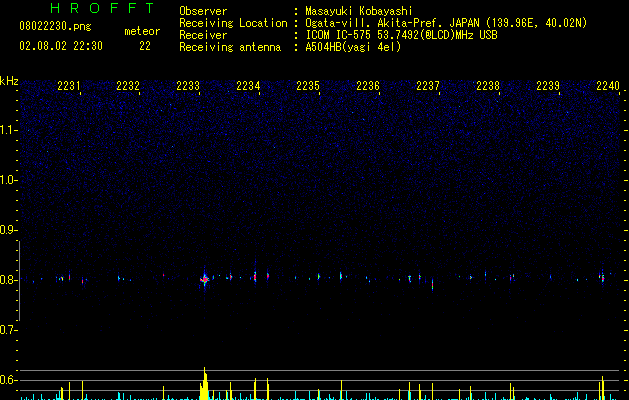Click the meteor count 22
The image size is (629, 400).
145,46
